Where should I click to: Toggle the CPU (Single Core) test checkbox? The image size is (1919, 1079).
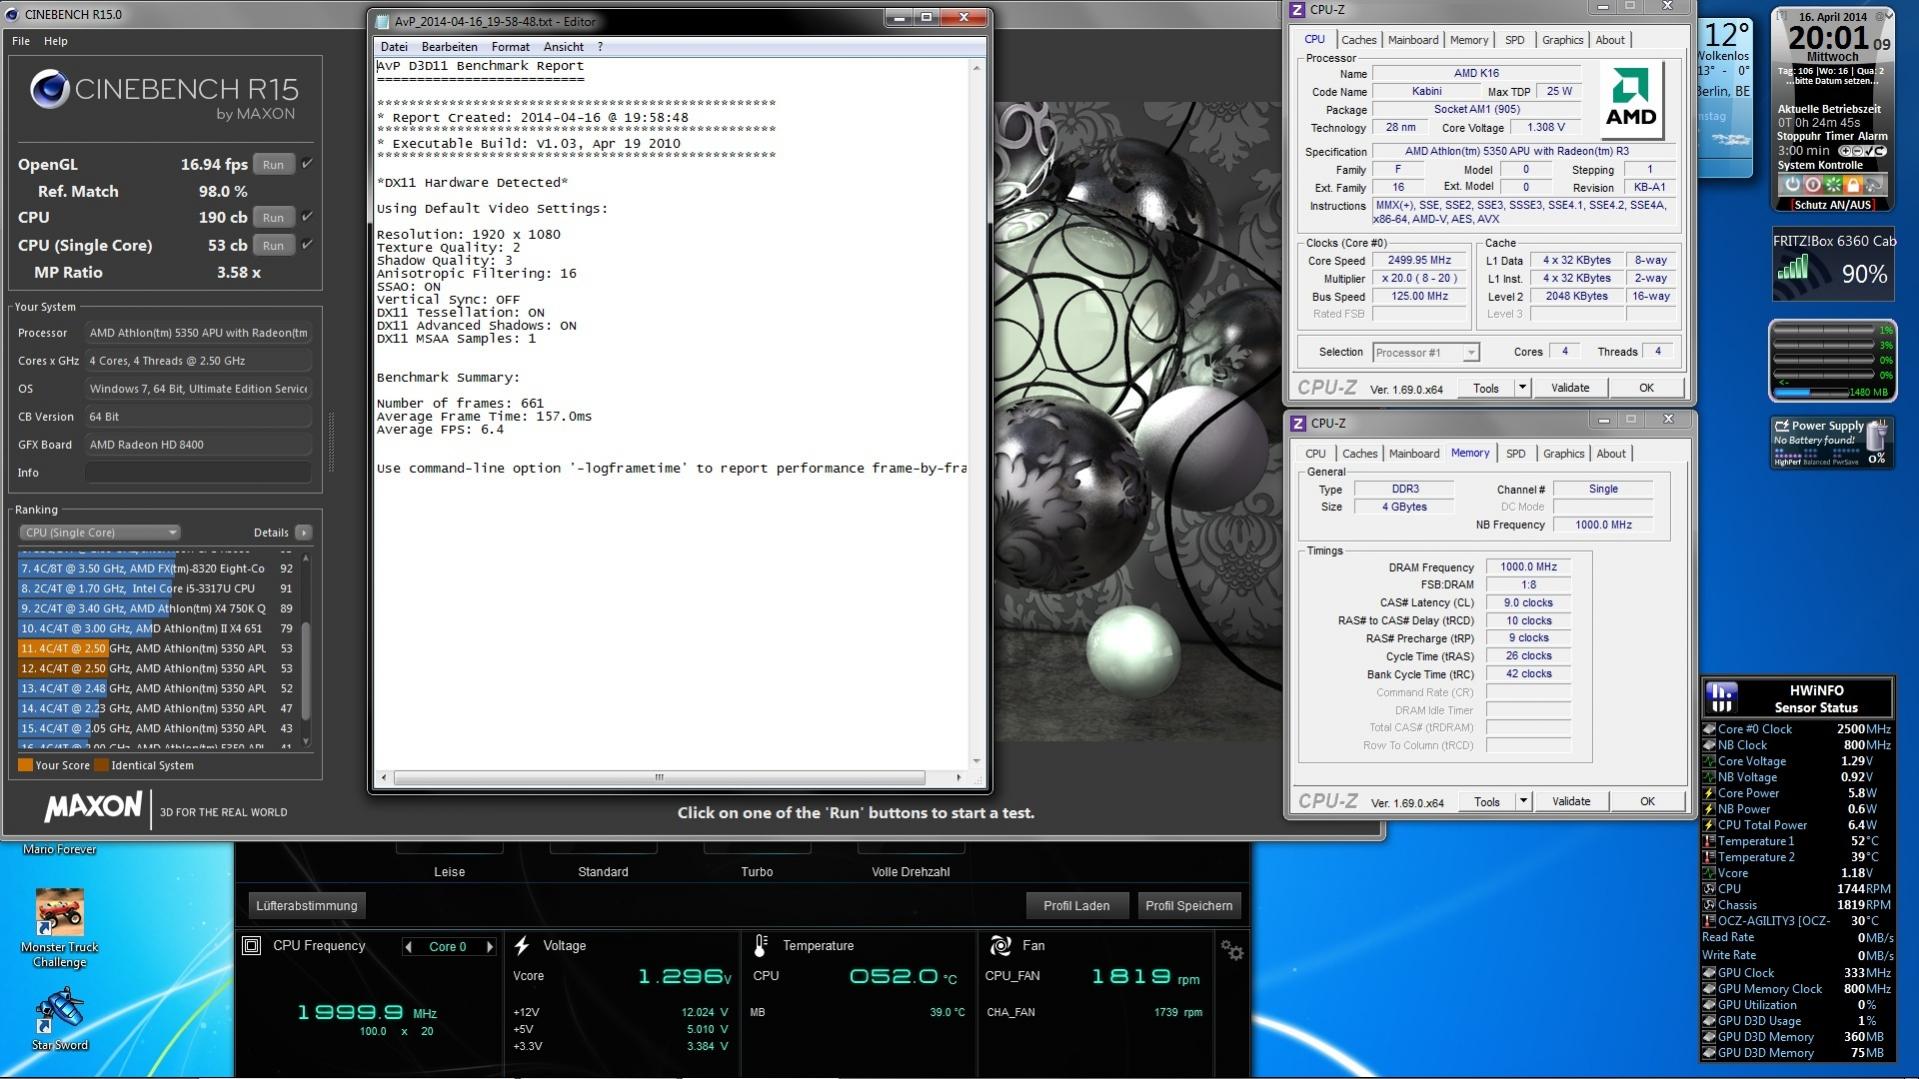point(307,245)
